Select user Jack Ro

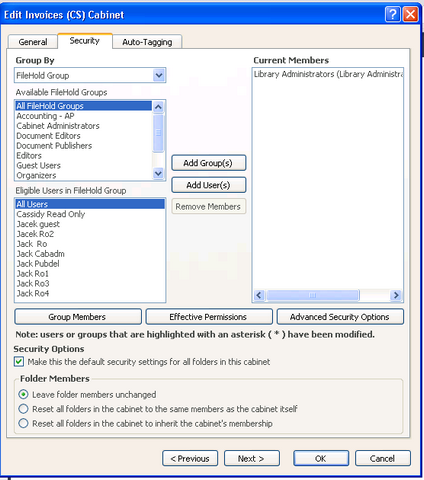tap(90, 244)
